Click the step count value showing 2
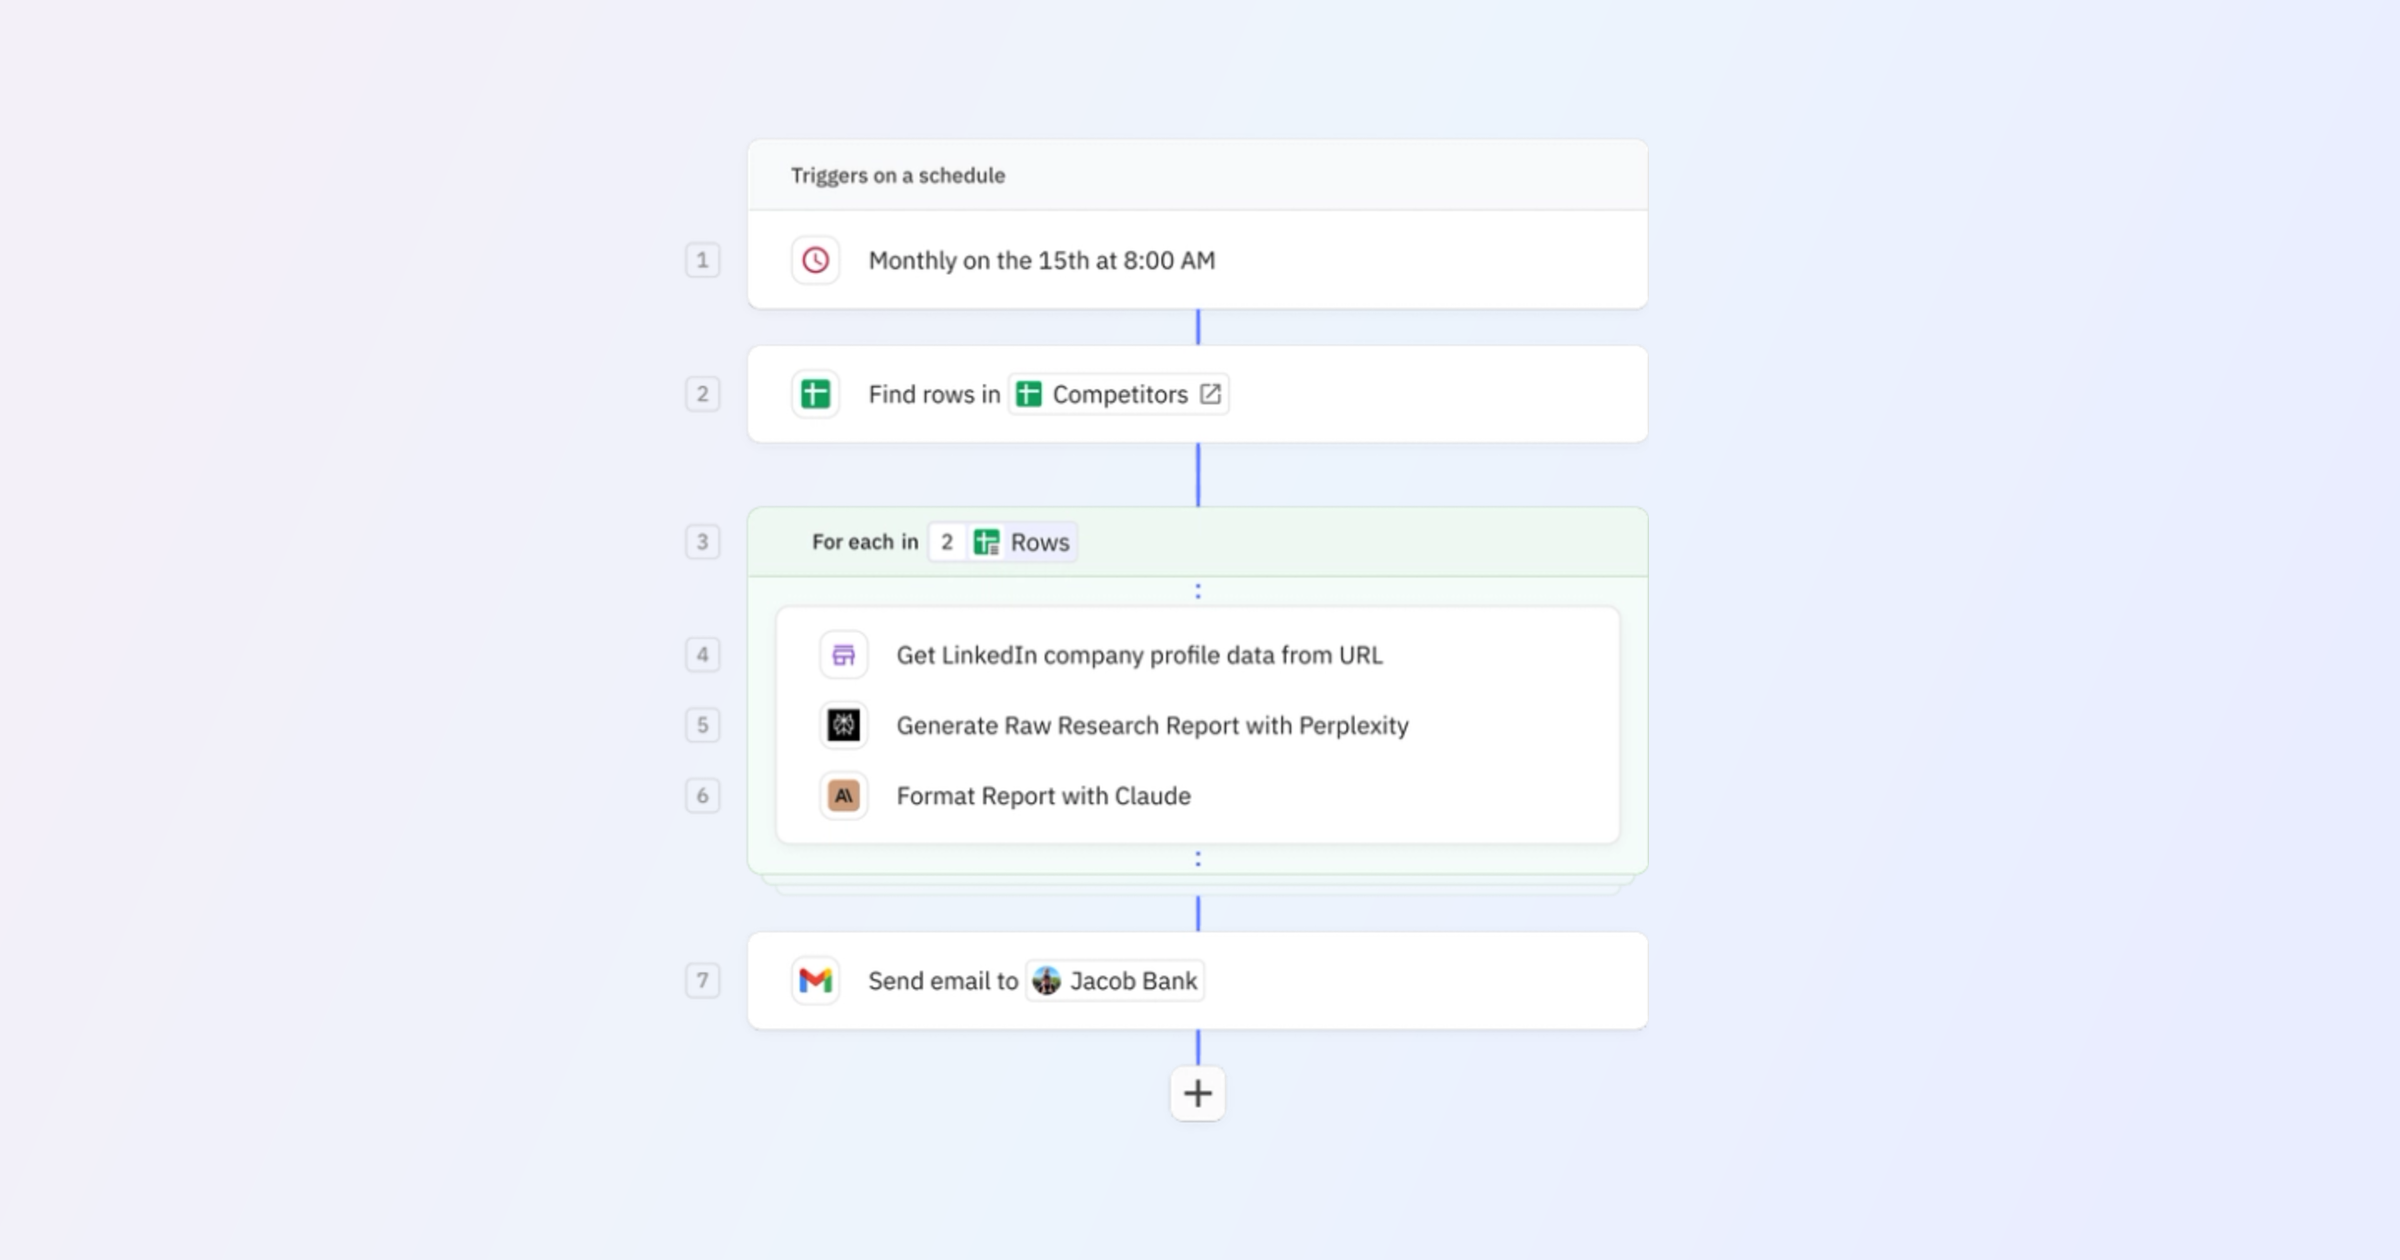 [946, 542]
